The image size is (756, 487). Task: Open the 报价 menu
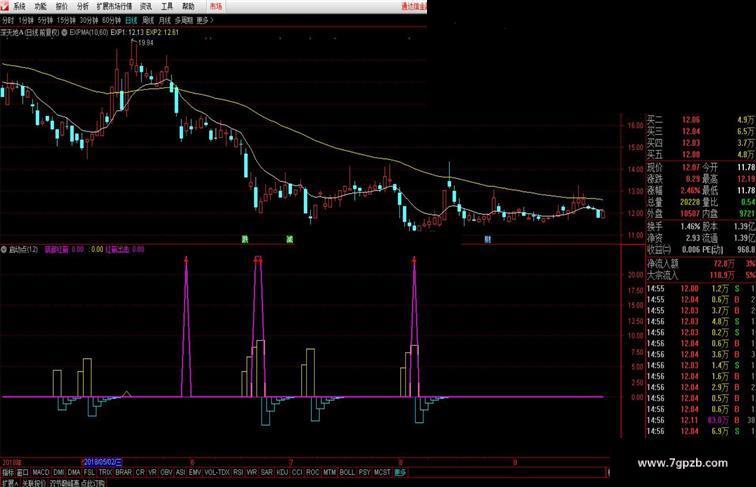coord(62,6)
